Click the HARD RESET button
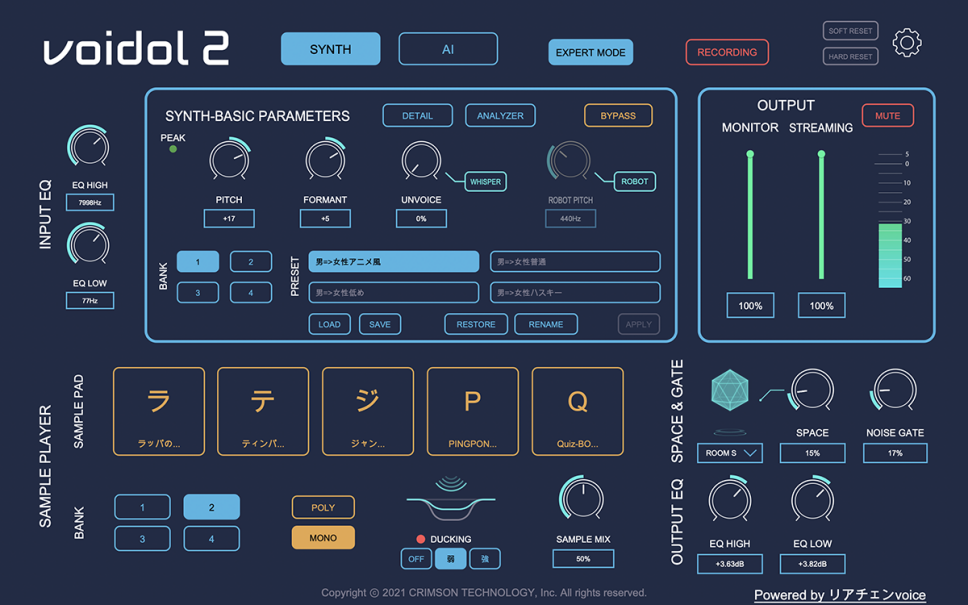The height and width of the screenshot is (605, 968). [x=850, y=56]
